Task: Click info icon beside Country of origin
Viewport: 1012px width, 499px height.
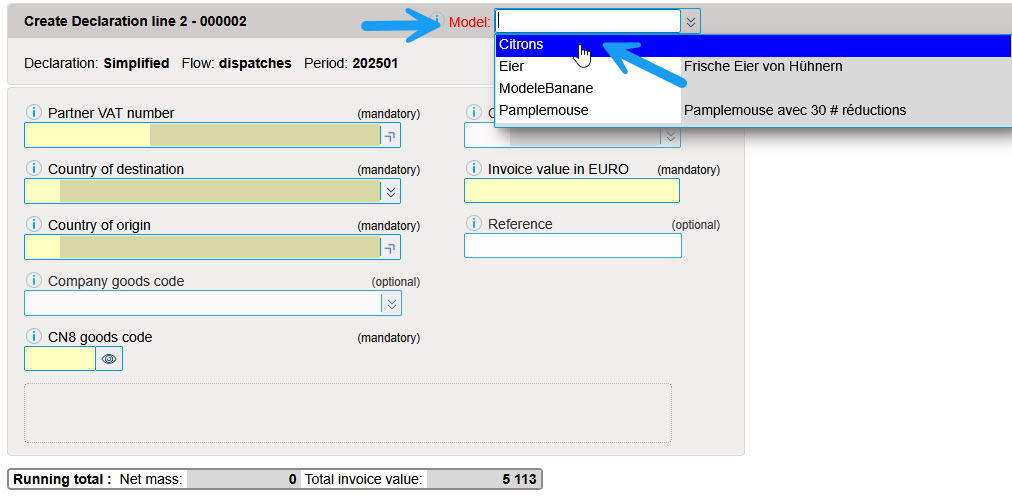Action: click(34, 225)
